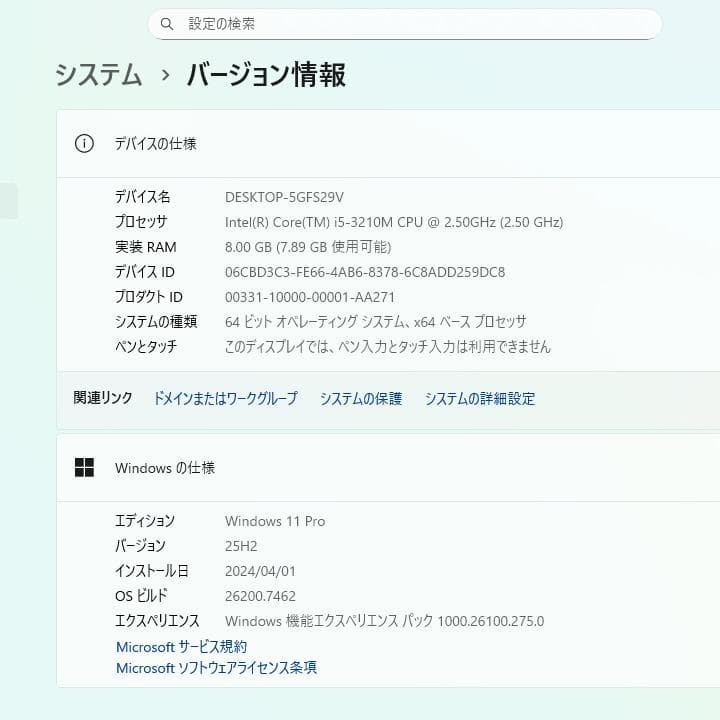720x720 pixels.
Task: Click the 実装 RAM label
Action: [x=146, y=247]
